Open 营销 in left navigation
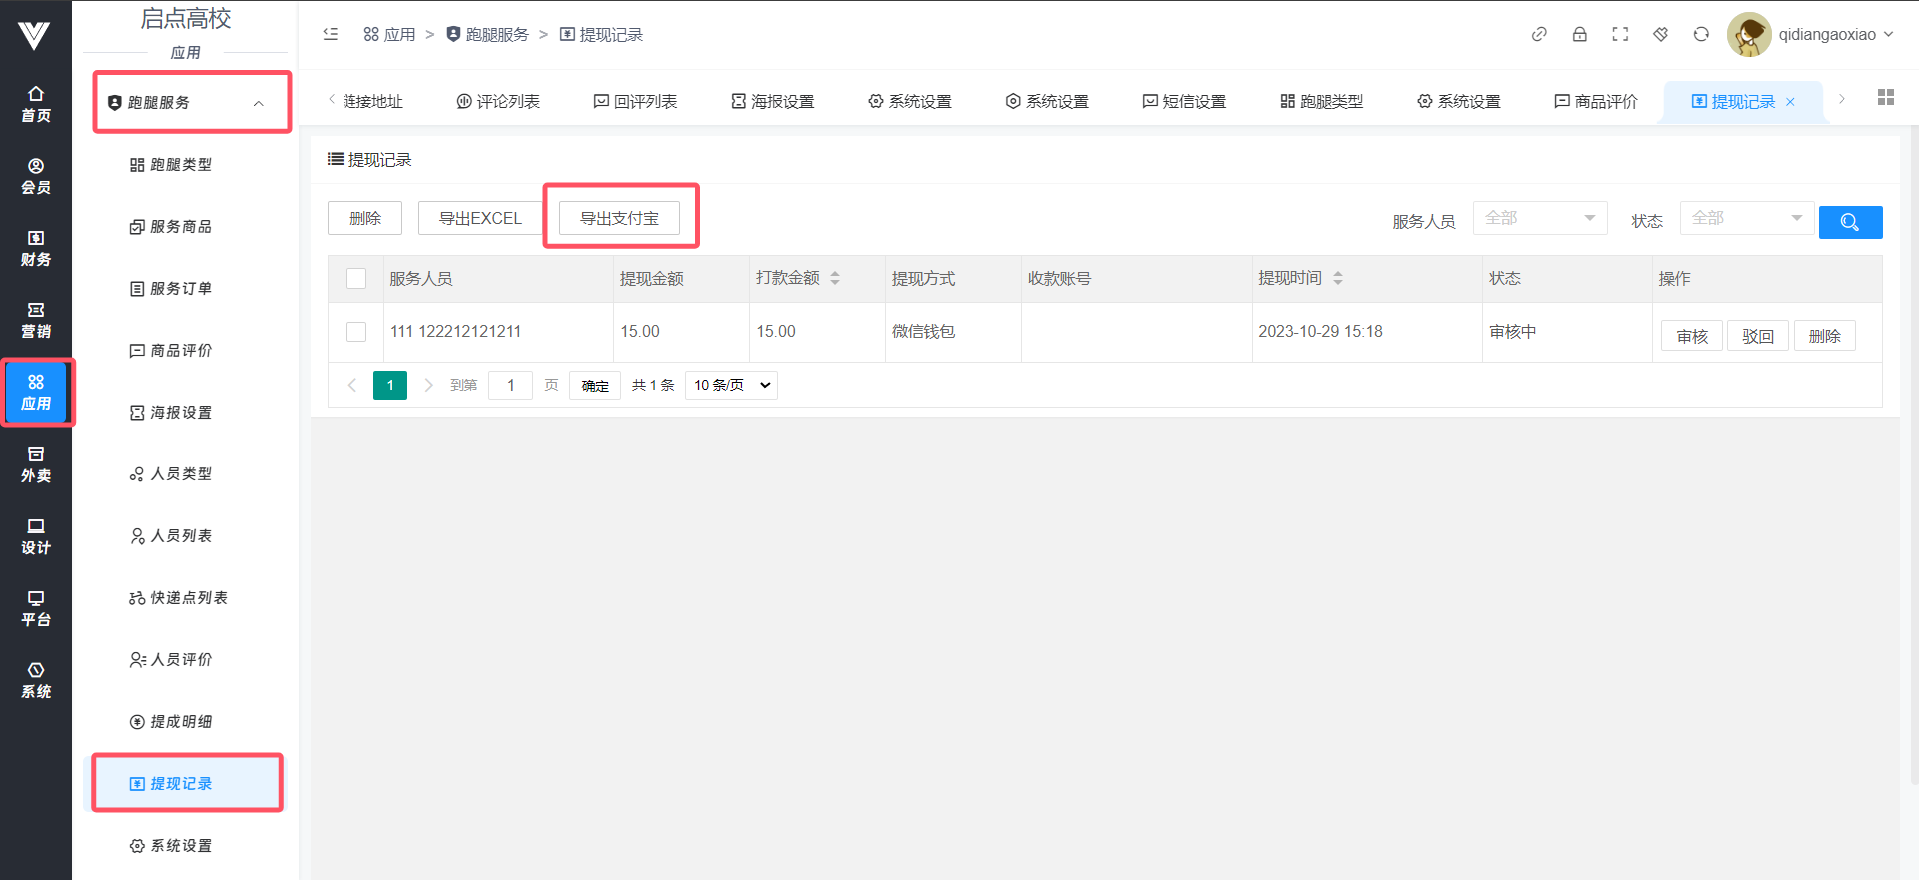The width and height of the screenshot is (1919, 880). [36, 320]
